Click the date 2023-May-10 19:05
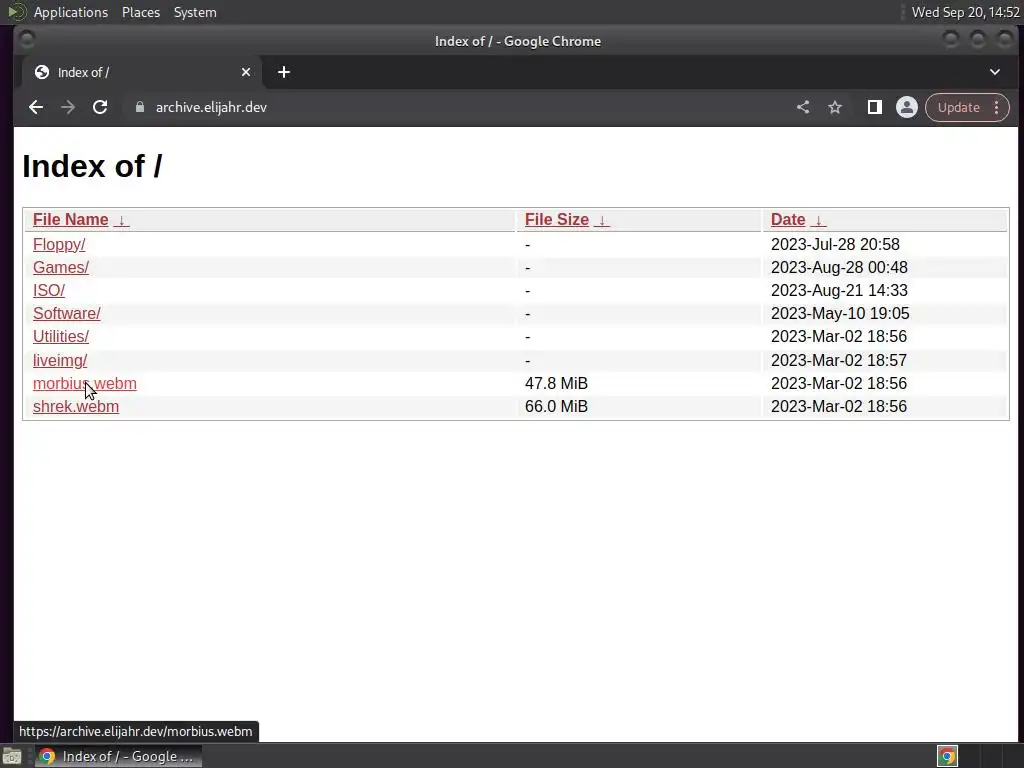Viewport: 1024px width, 768px height. tap(840, 313)
